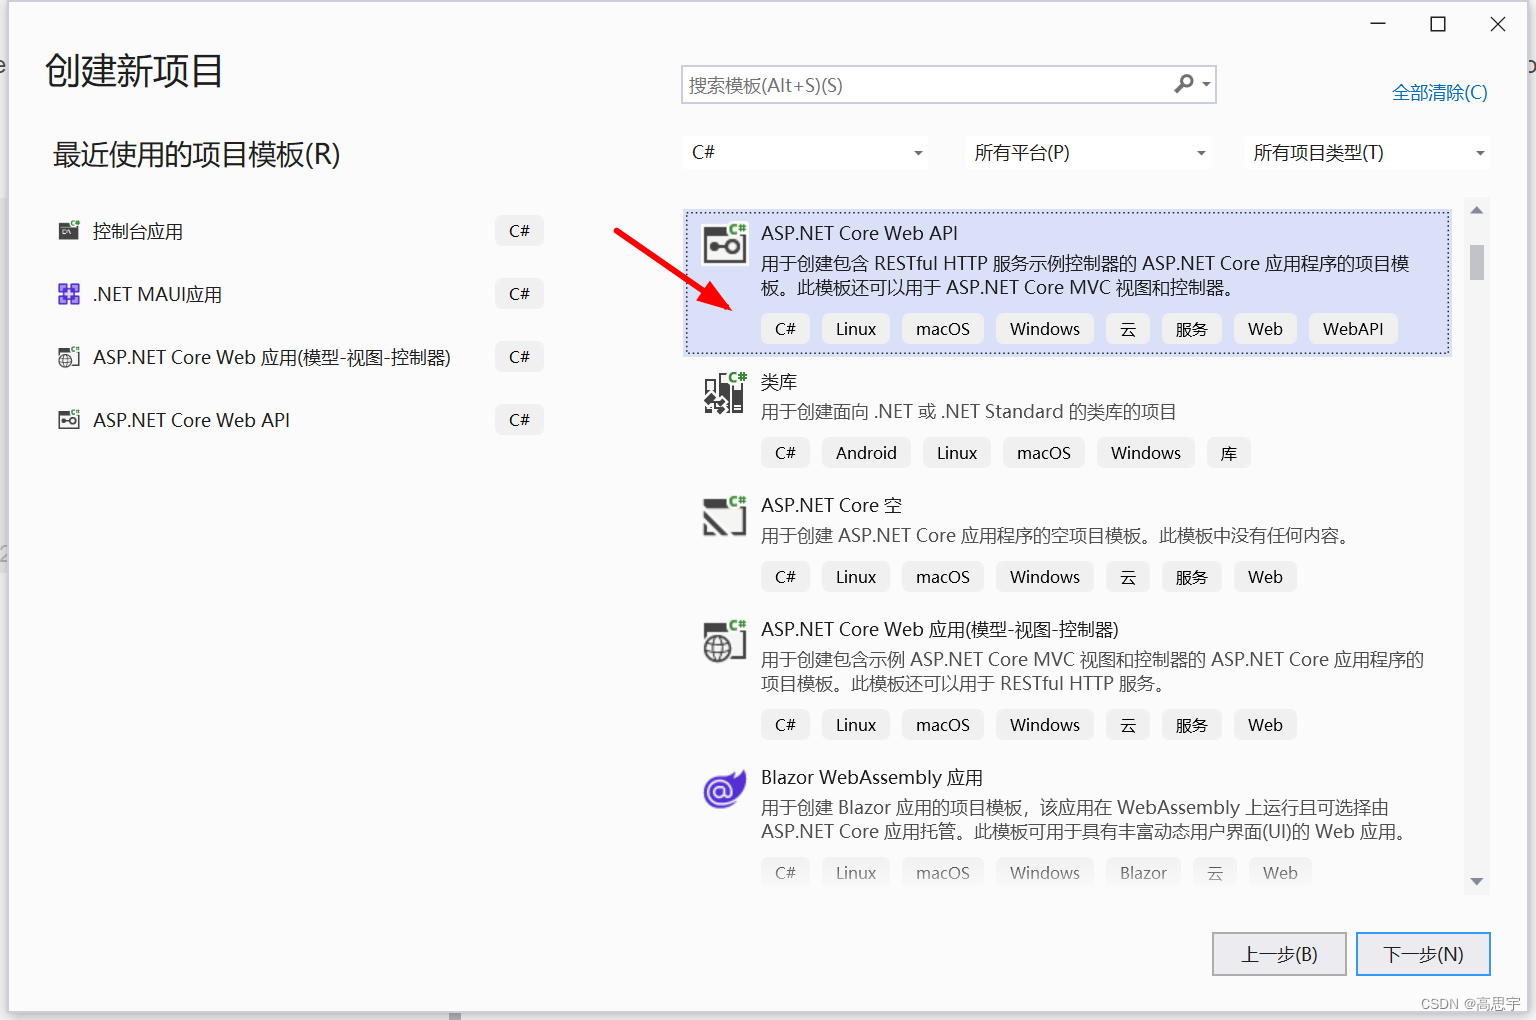
Task: Click the Class Library (类库) template icon
Action: click(725, 393)
